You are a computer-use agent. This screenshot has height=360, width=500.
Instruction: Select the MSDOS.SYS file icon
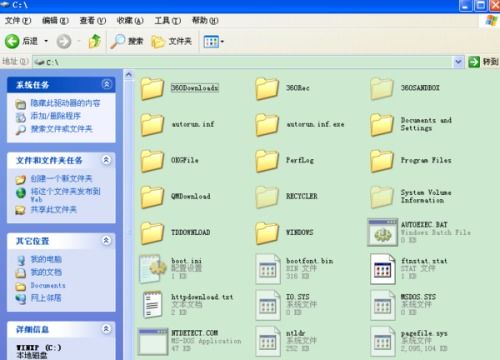pos(383,305)
